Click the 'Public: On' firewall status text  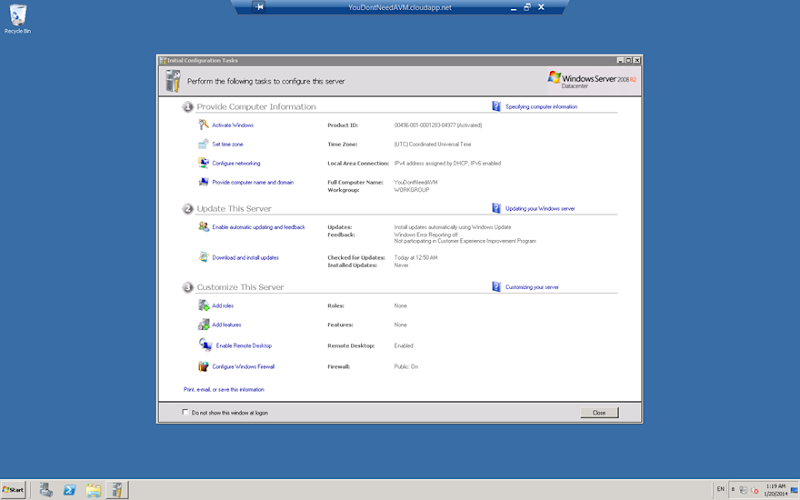(406, 366)
